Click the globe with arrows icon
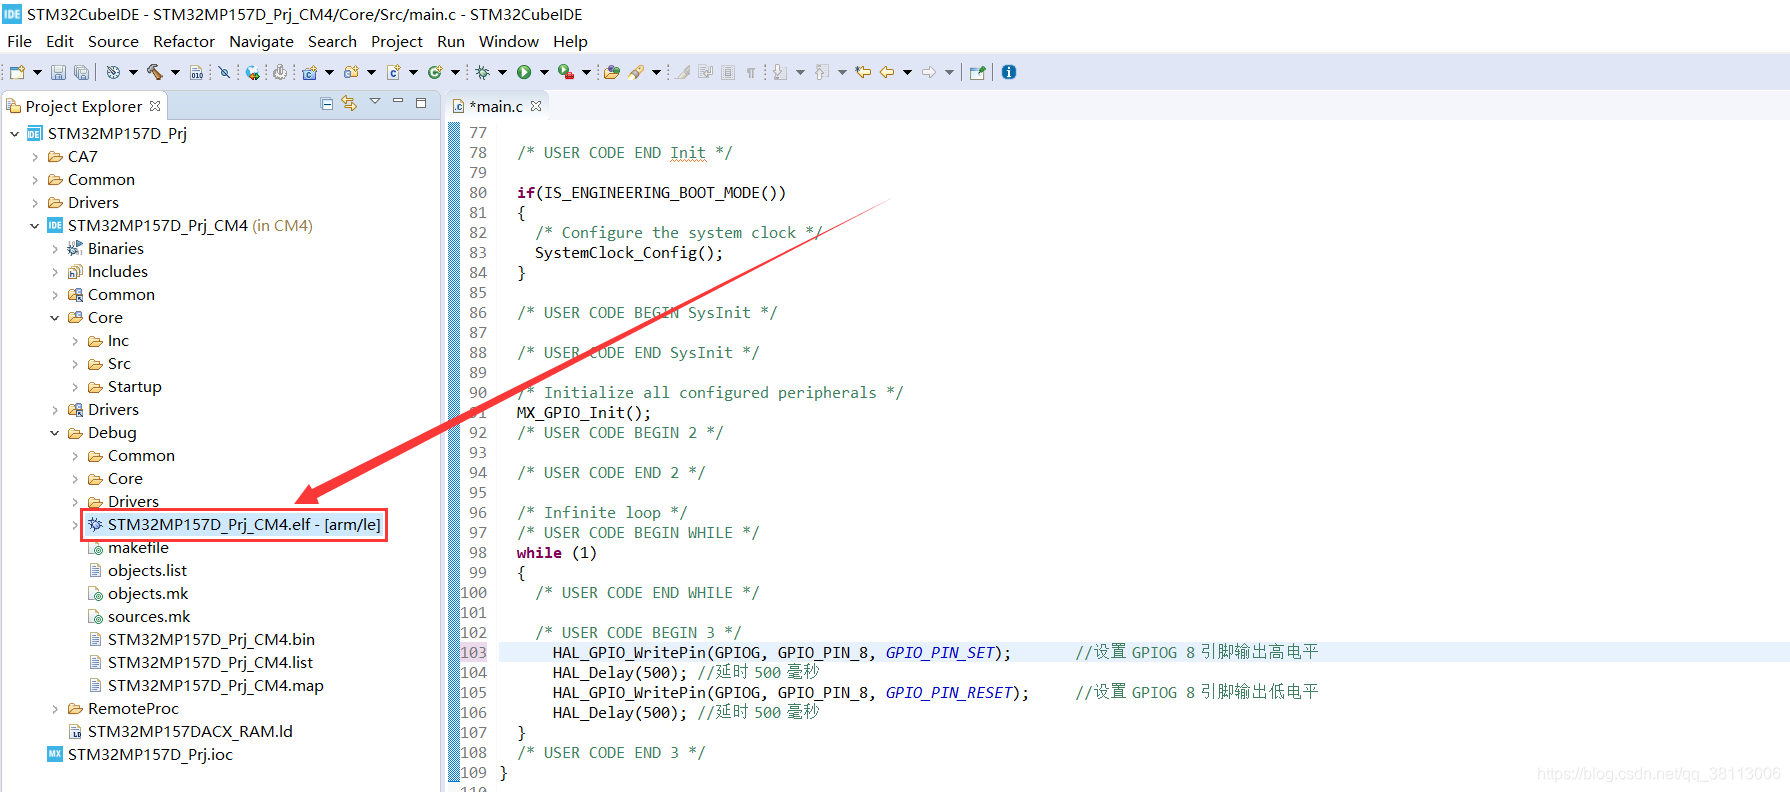1790x792 pixels. click(253, 72)
